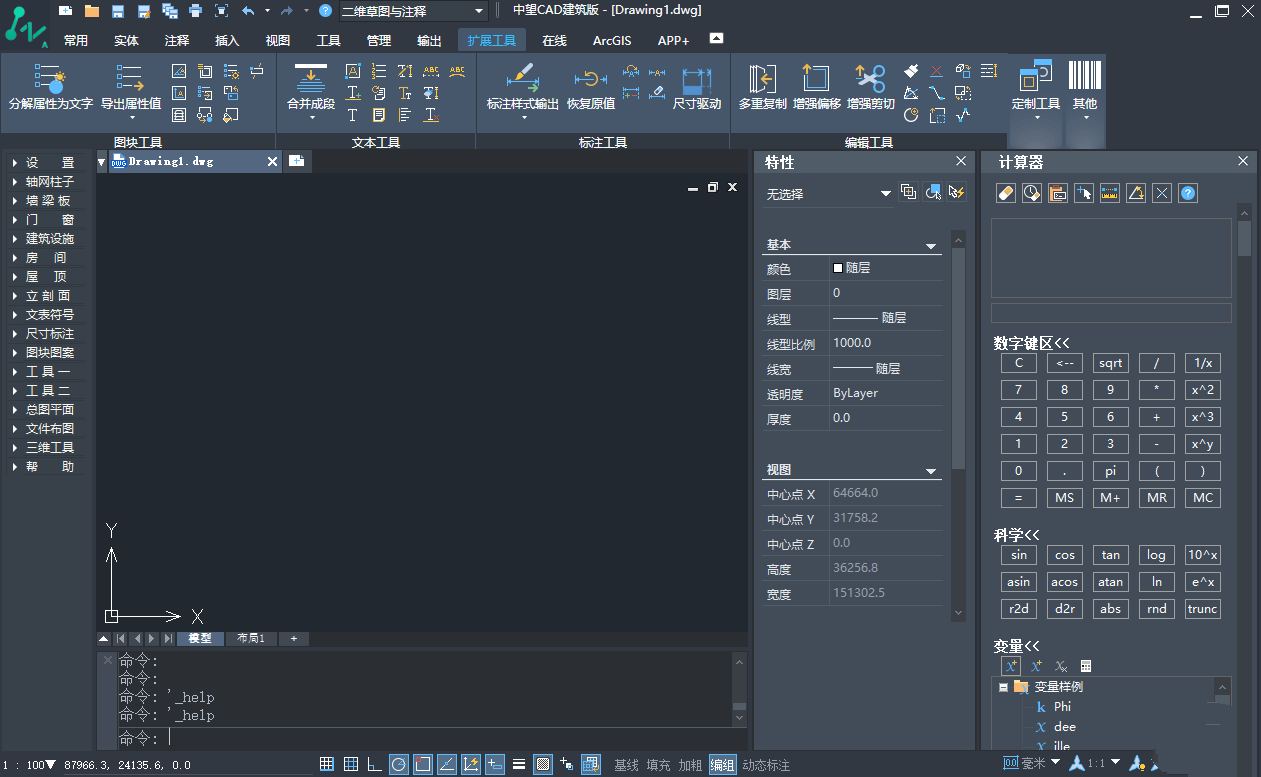Click the 增强偏移 offset tool

pos(816,80)
